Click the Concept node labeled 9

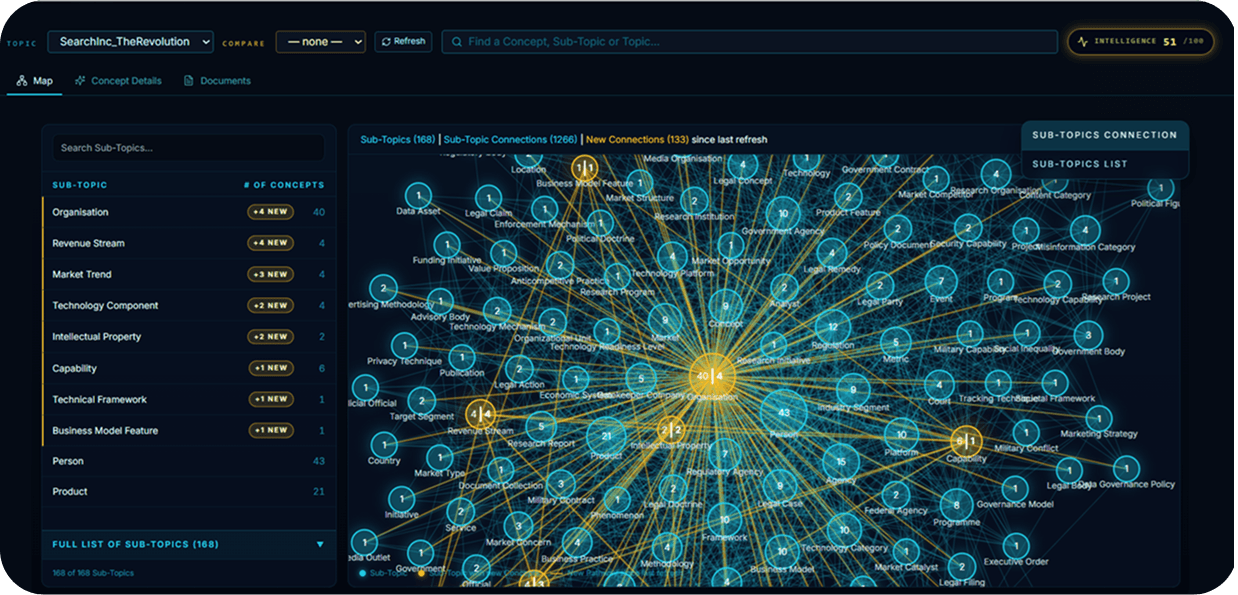(726, 307)
